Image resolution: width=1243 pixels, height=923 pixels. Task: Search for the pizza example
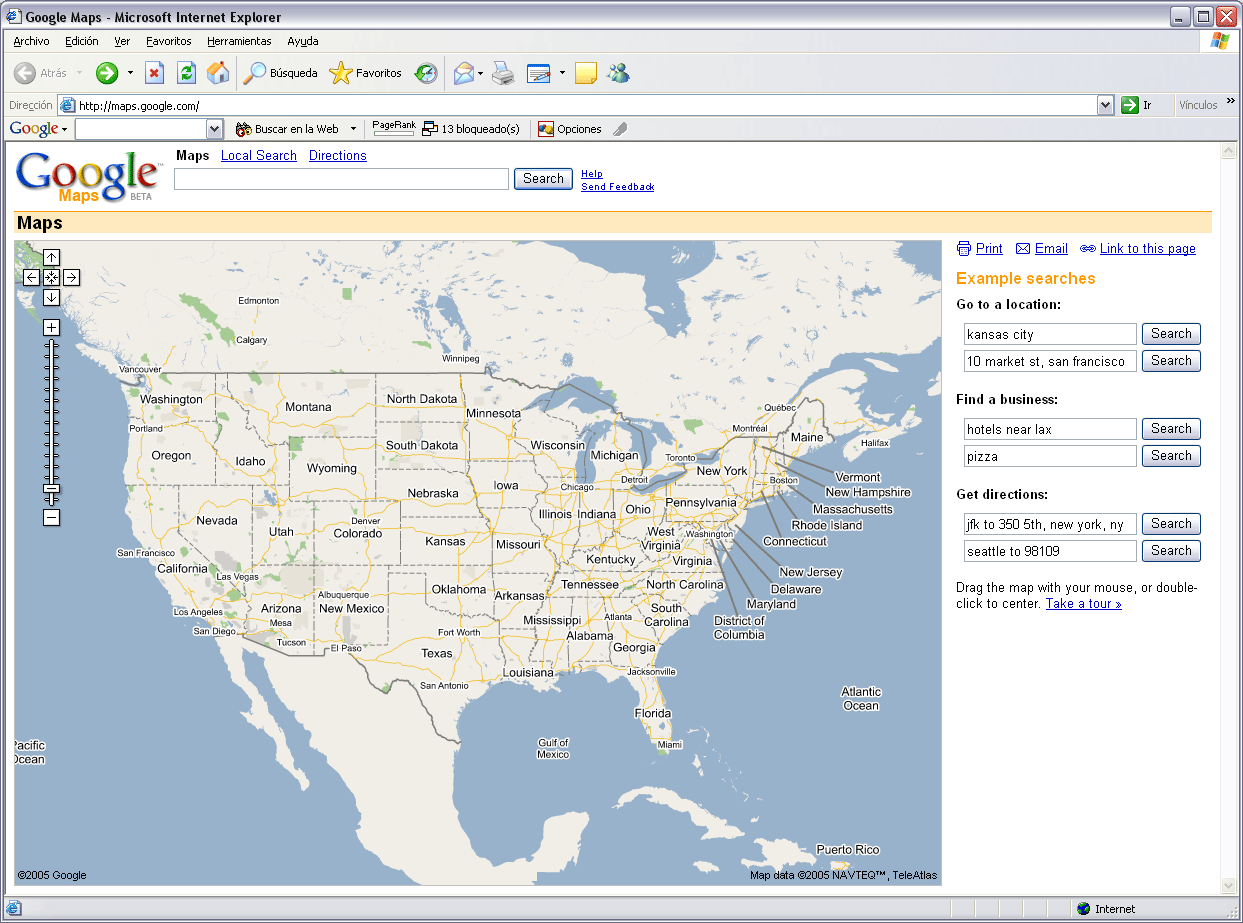1171,456
